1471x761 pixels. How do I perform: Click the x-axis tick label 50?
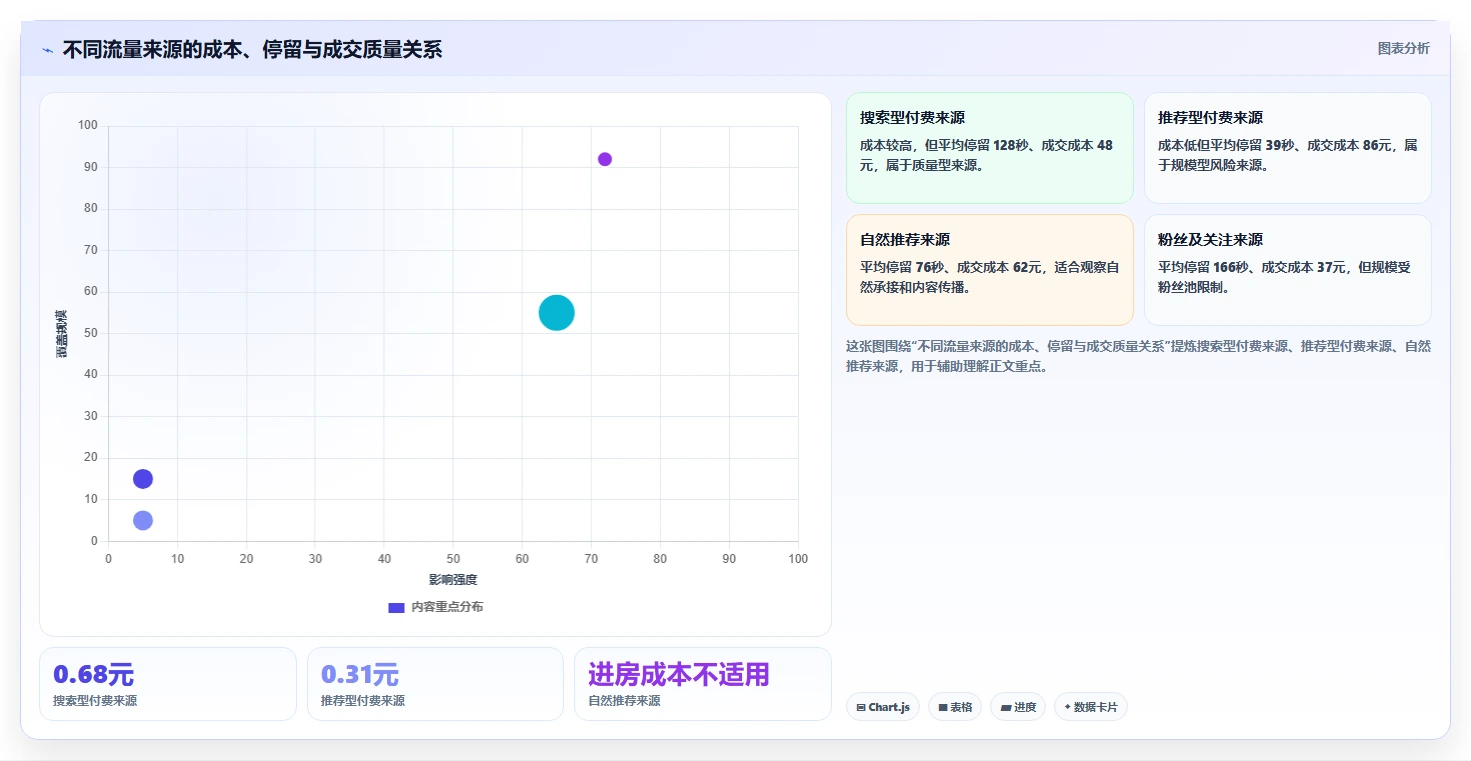point(453,559)
